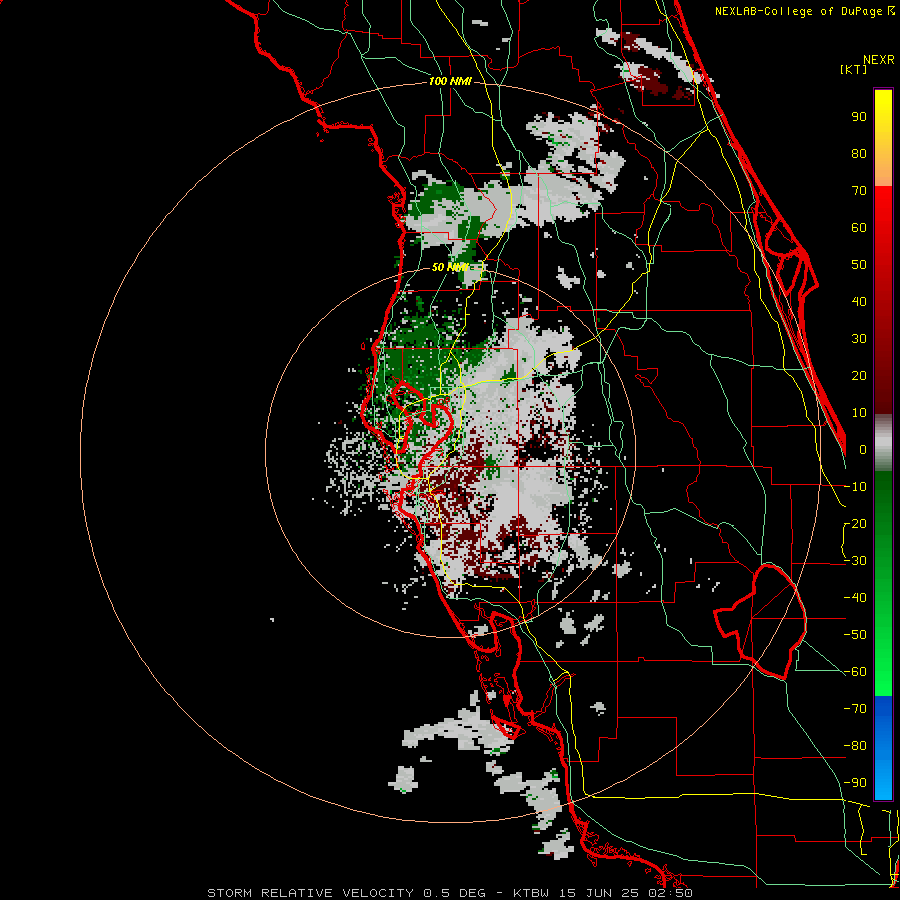Click the [KT] units label
The image size is (900, 900).
click(853, 69)
